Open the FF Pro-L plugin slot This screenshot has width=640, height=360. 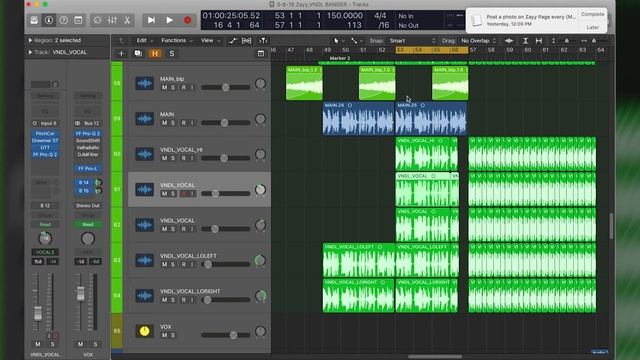click(x=88, y=168)
